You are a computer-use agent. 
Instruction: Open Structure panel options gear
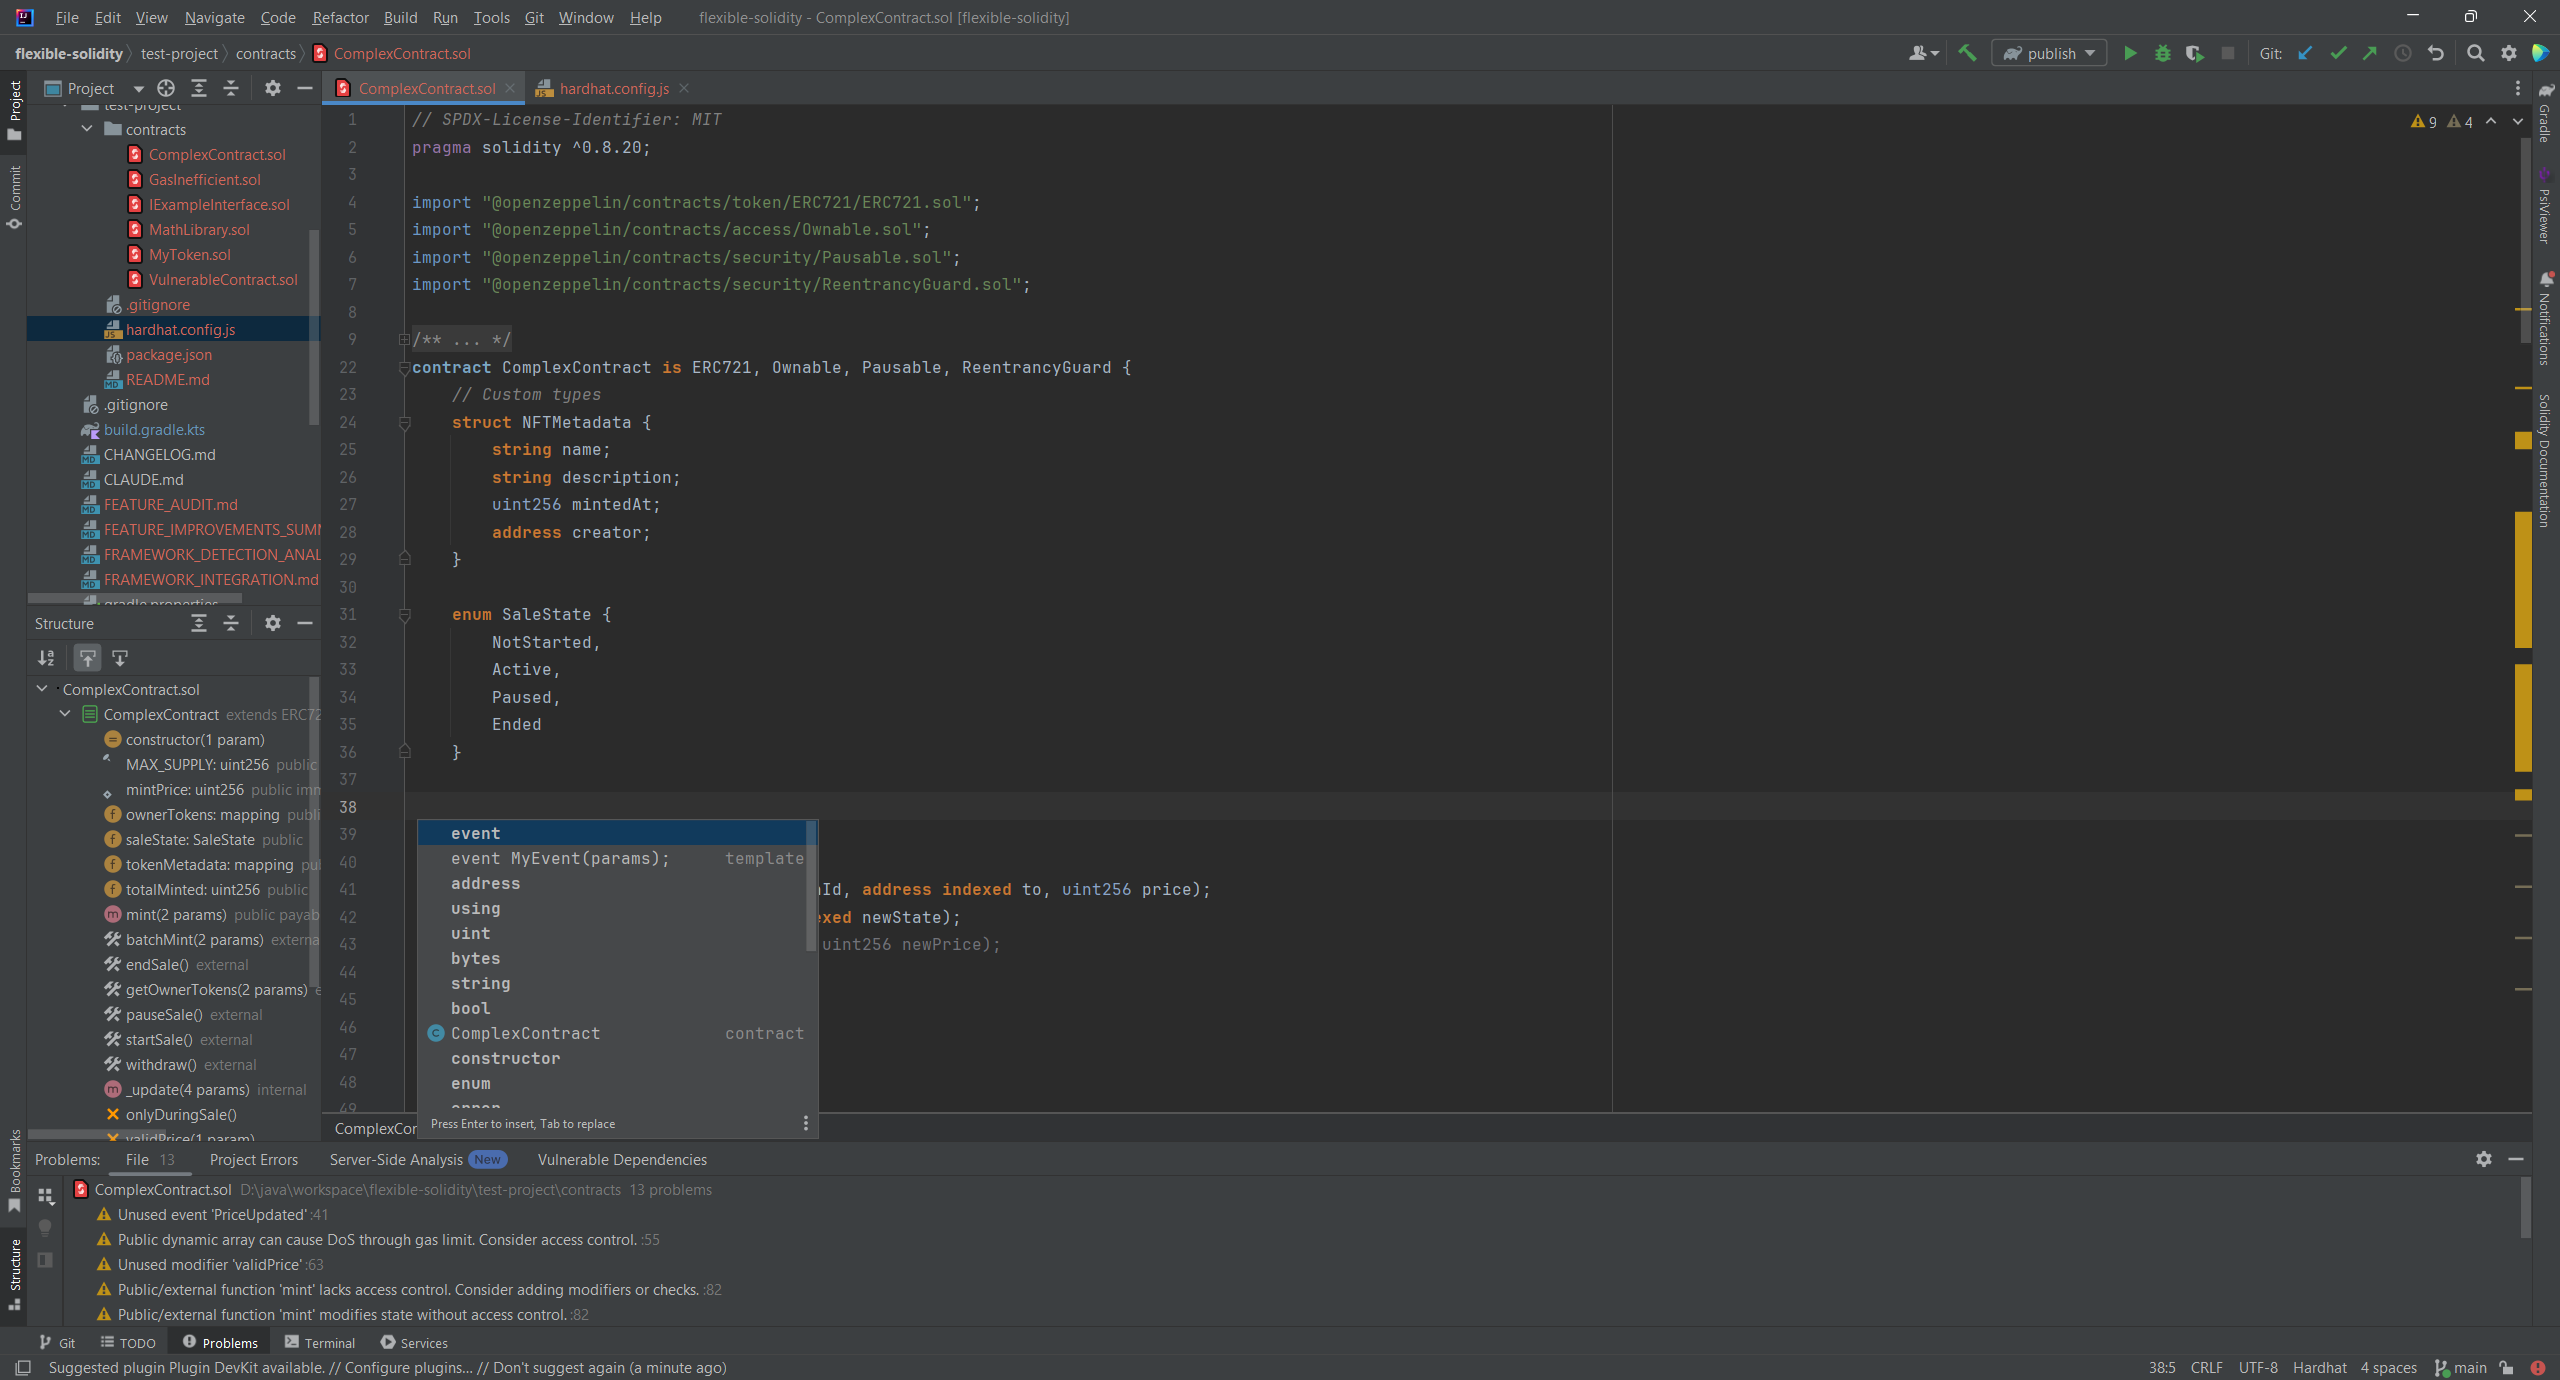point(272,623)
